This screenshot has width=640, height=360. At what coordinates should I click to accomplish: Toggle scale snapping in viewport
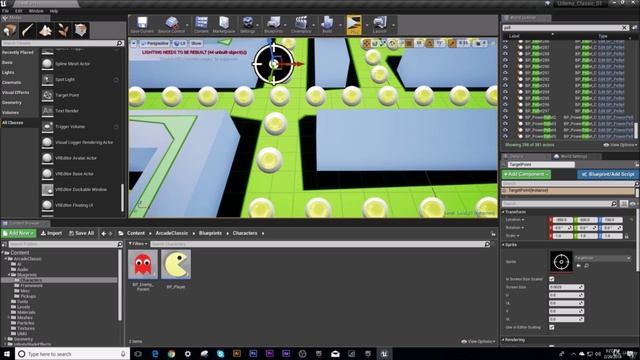point(452,43)
